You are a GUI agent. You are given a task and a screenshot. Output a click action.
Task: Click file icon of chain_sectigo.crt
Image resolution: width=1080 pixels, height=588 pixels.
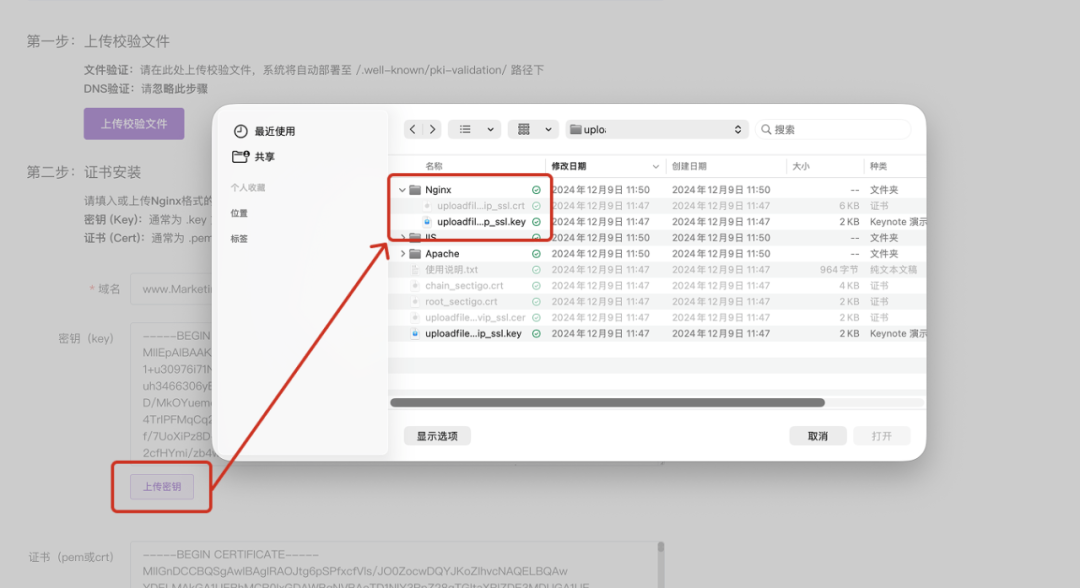[415, 285]
